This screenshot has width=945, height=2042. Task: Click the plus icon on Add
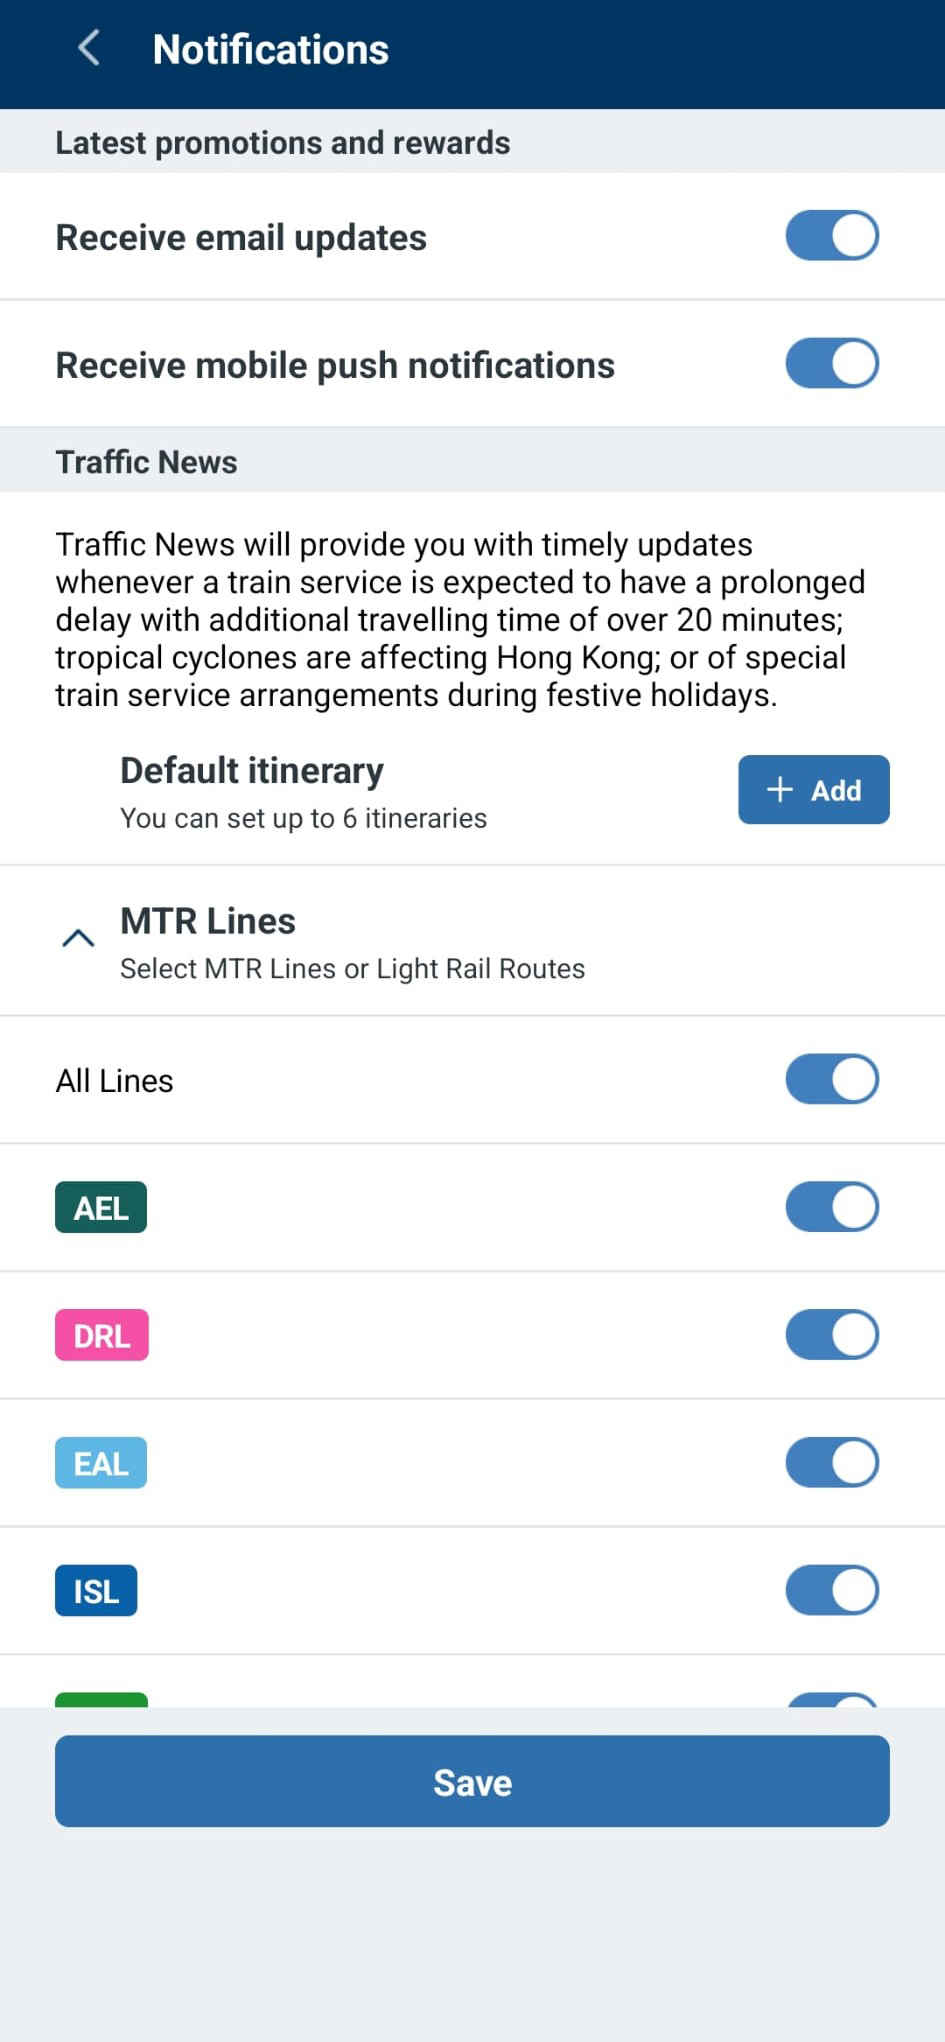[x=780, y=790]
